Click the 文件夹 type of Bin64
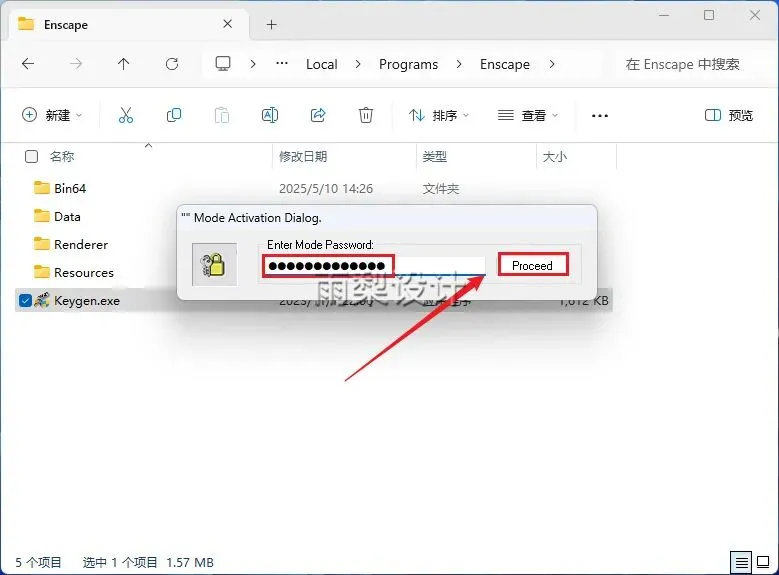Image resolution: width=779 pixels, height=575 pixels. click(x=441, y=188)
